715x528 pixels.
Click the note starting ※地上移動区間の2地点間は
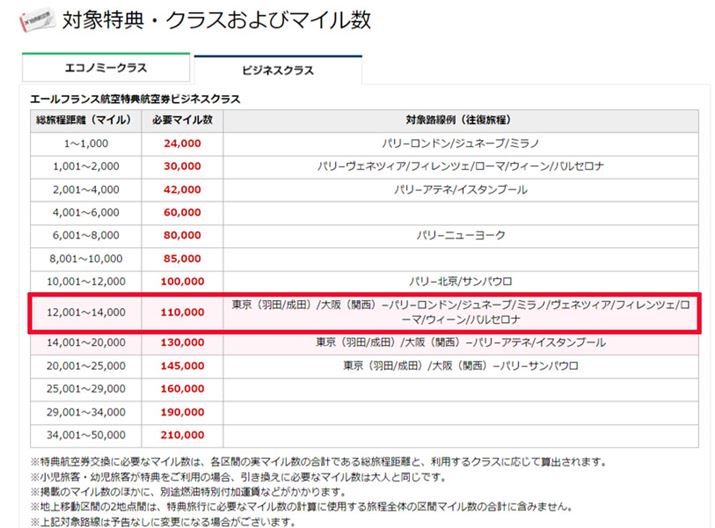[x=301, y=507]
